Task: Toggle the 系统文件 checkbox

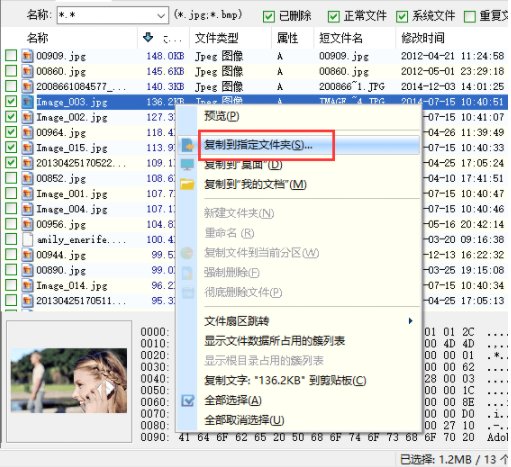Action: pos(402,16)
